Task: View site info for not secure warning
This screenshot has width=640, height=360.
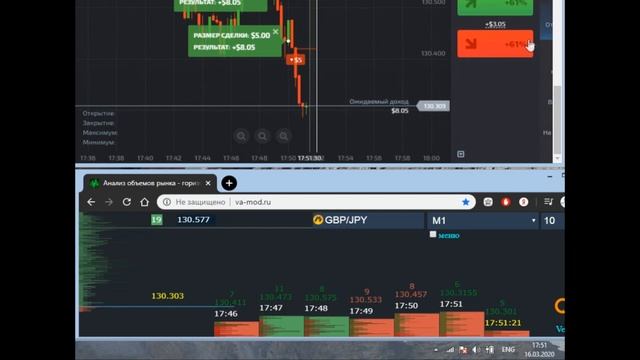Action: click(x=167, y=202)
